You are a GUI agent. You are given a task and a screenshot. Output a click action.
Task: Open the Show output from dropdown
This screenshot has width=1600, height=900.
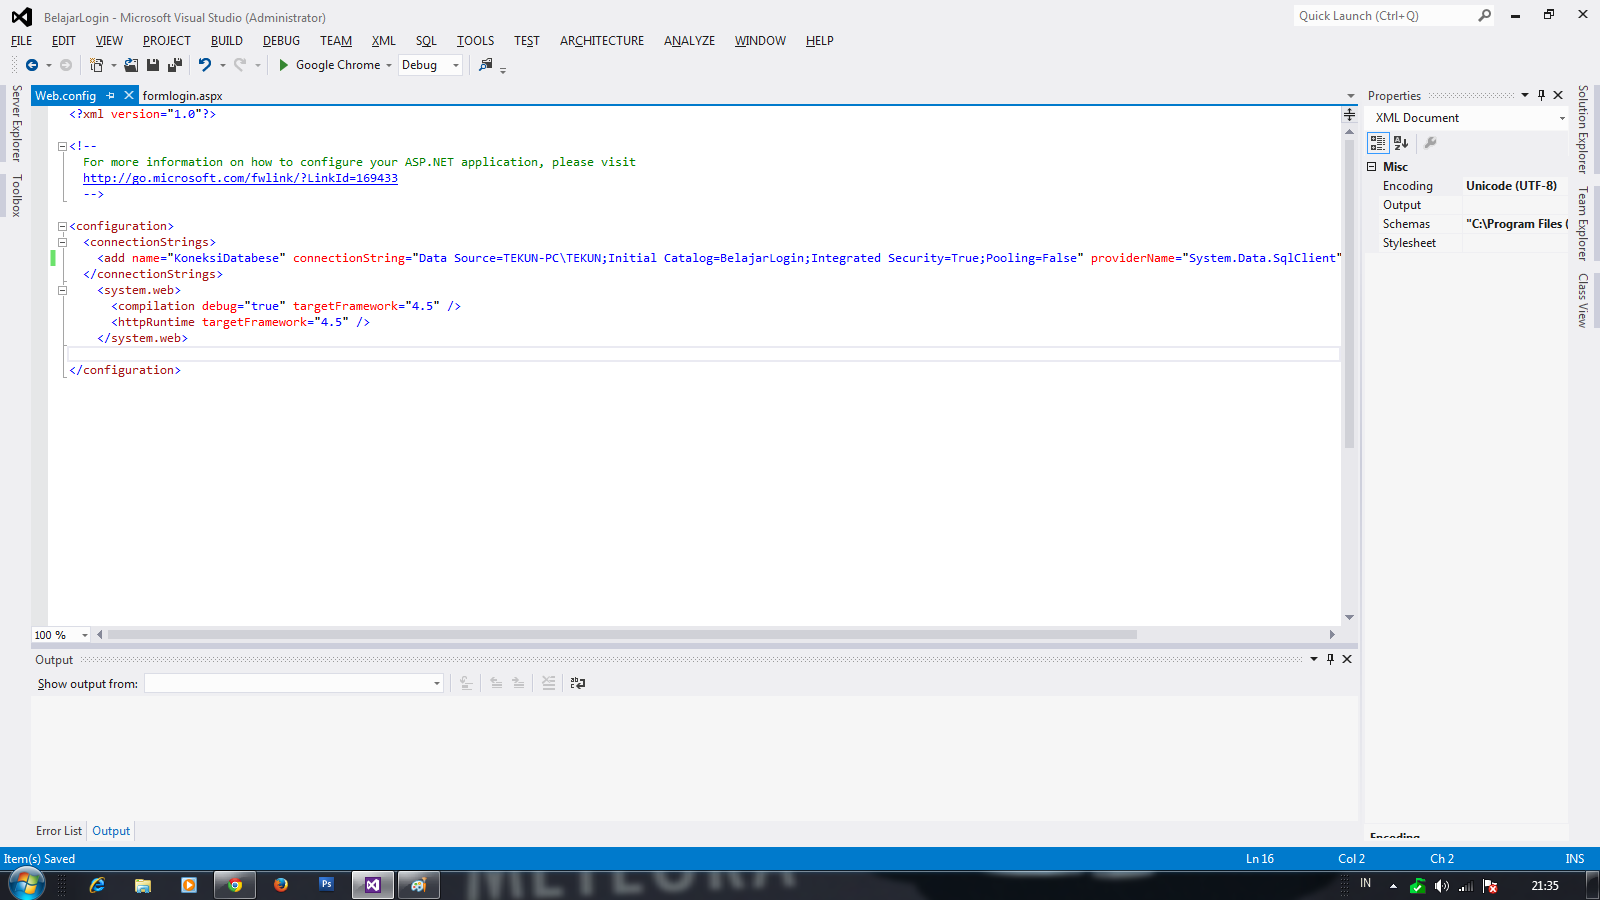point(436,684)
